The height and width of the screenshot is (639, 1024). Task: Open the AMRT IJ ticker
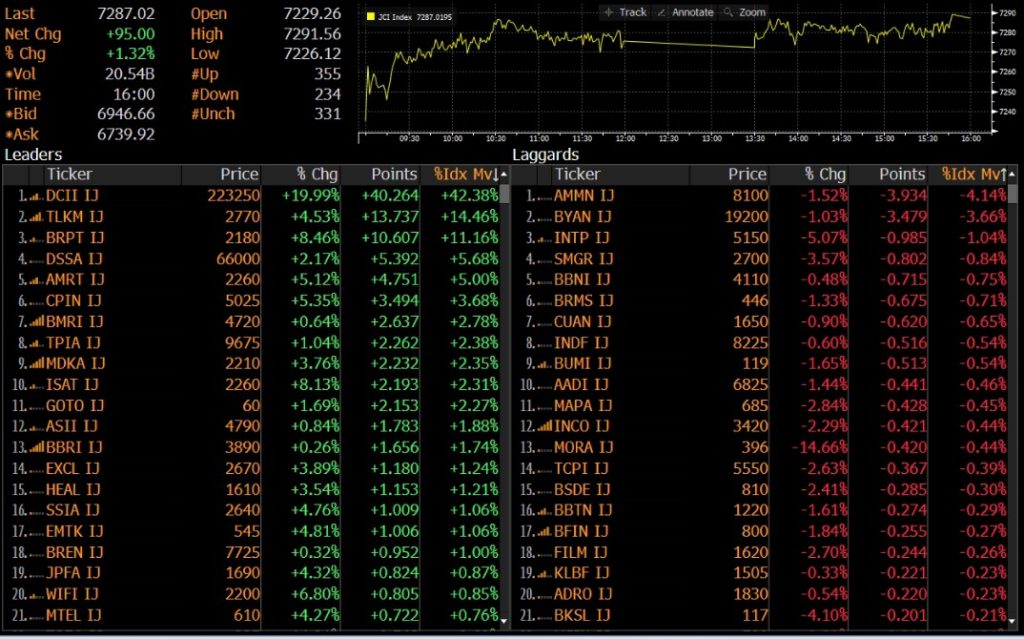tap(75, 280)
